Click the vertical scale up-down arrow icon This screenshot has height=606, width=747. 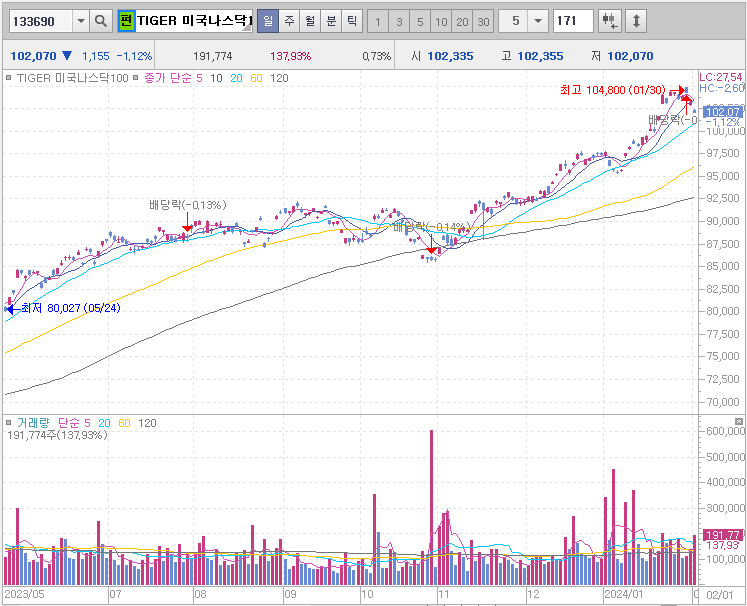(x=636, y=21)
